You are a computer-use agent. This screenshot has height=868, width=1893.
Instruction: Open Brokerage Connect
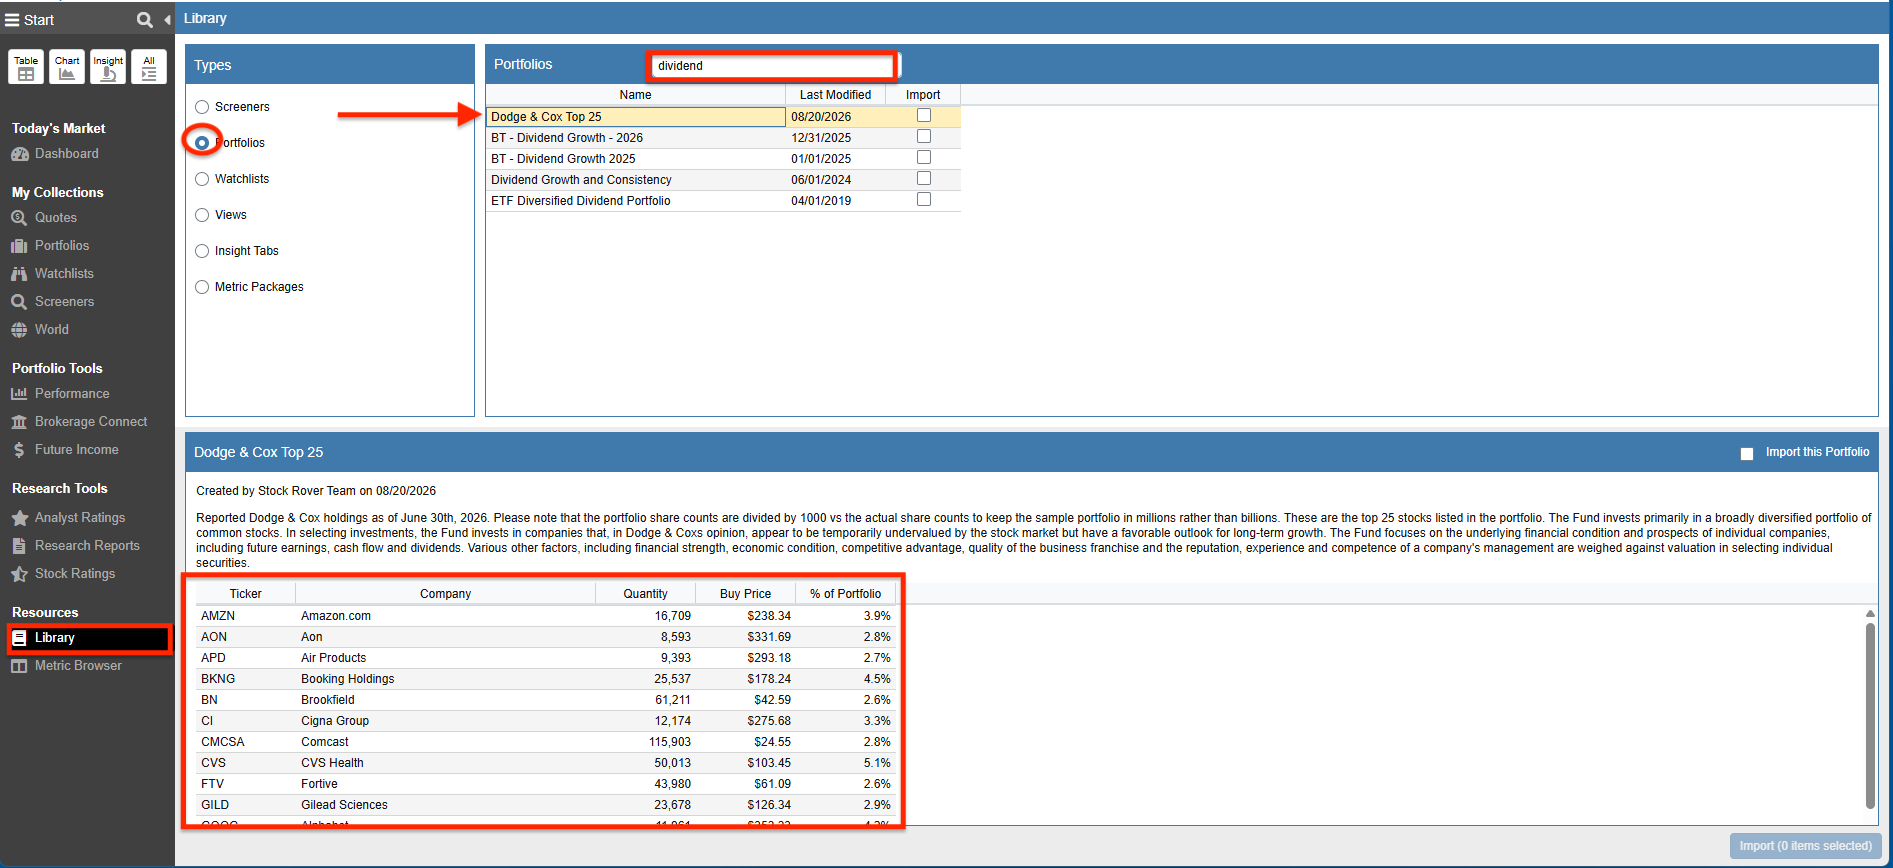pyautogui.click(x=91, y=422)
